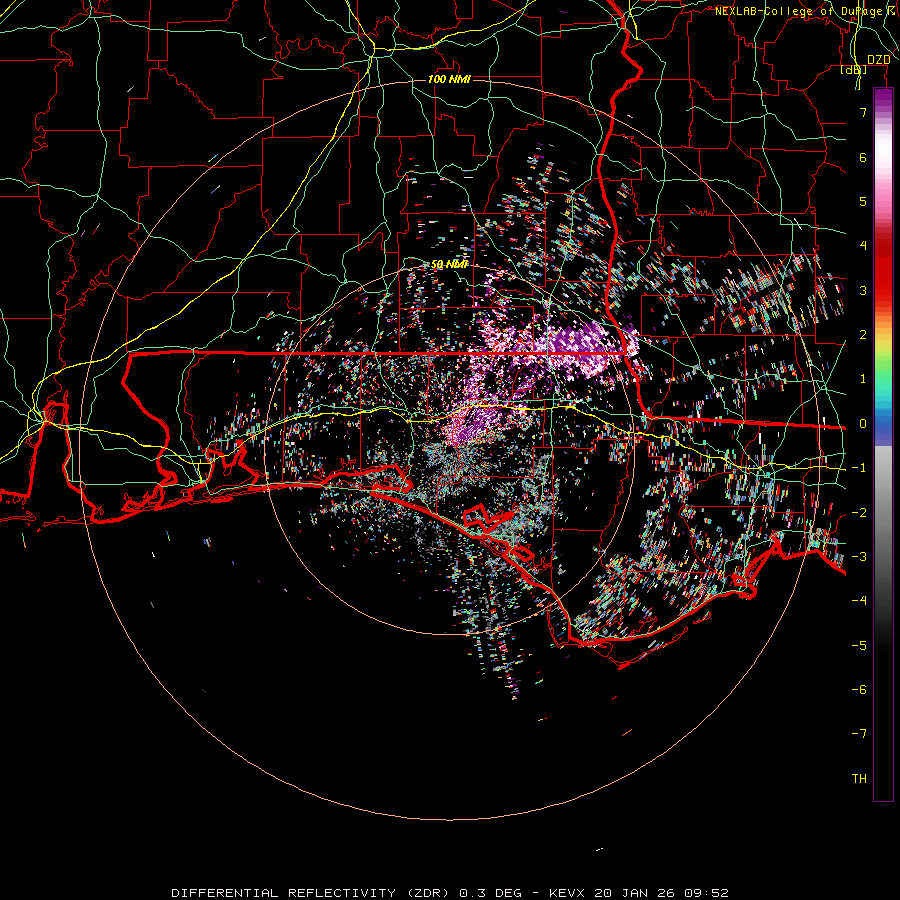900x900 pixels.
Task: Select the 7 value on the dB scale
Action: pos(863,112)
